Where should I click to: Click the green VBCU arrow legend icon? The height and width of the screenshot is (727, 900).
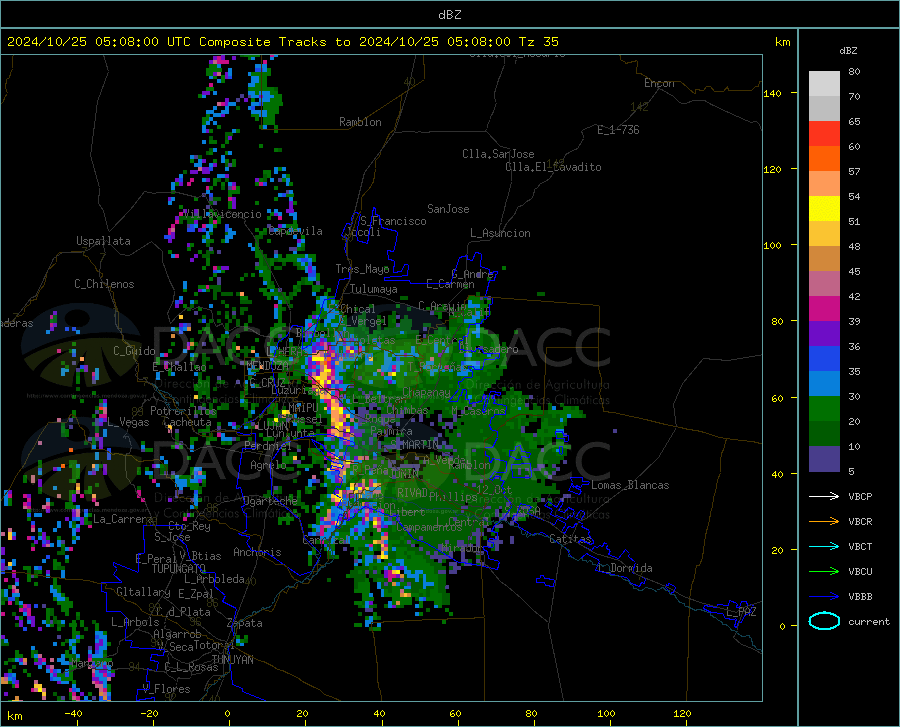[824, 571]
